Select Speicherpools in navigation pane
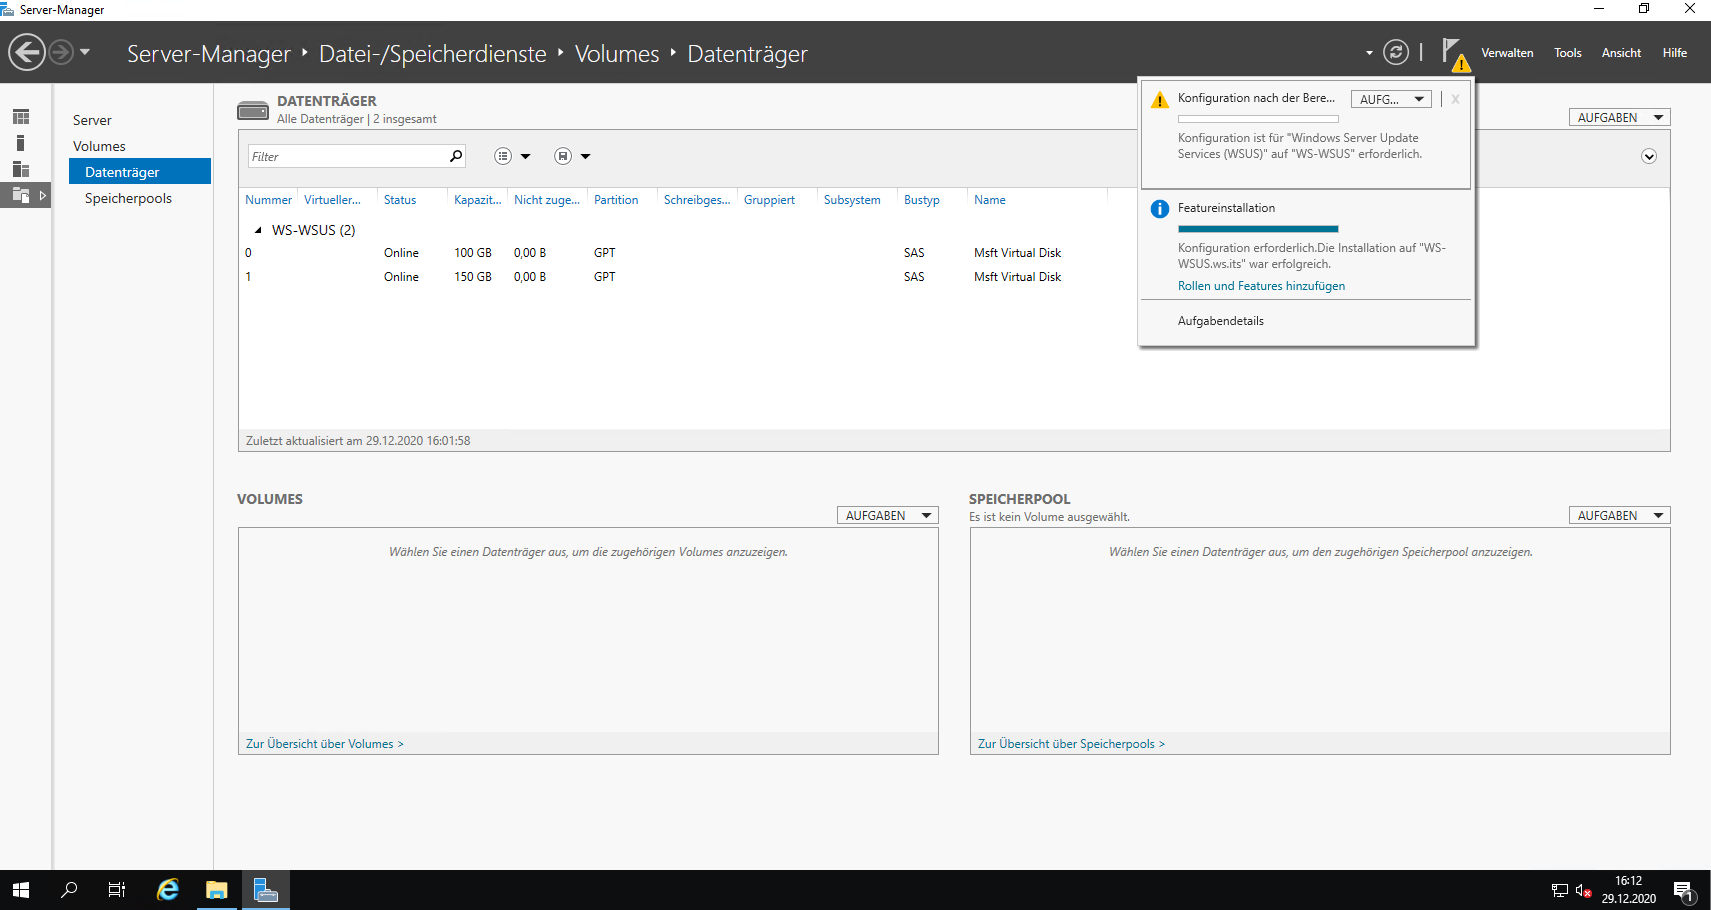Screen dimensions: 1711x910 click(x=128, y=198)
